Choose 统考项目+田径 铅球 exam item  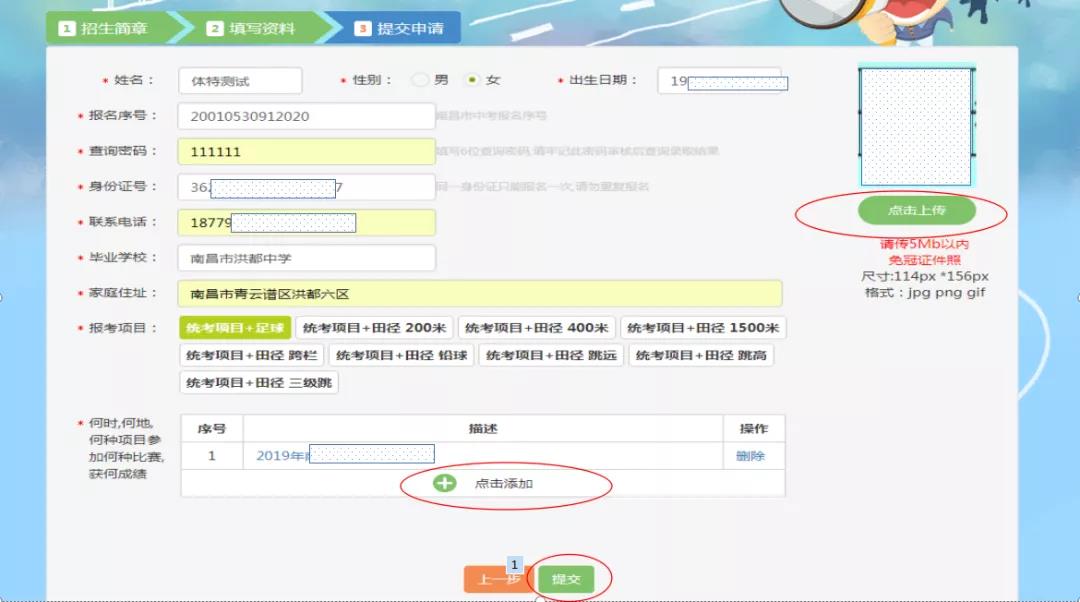pos(402,355)
